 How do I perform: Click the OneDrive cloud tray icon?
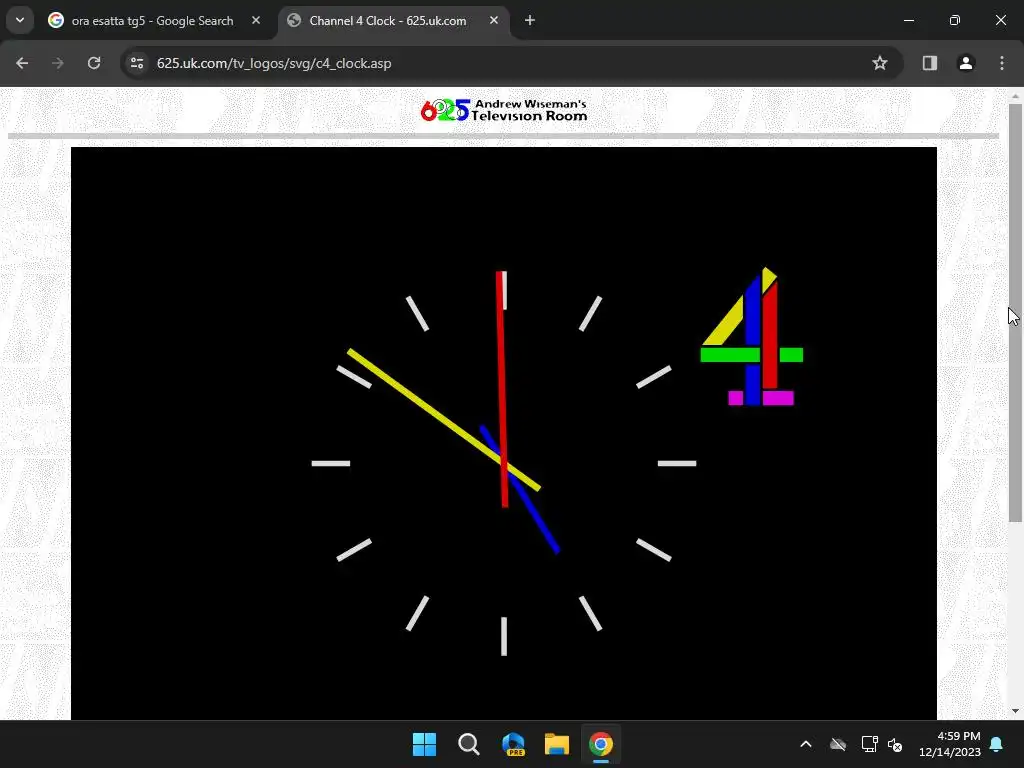coord(838,744)
